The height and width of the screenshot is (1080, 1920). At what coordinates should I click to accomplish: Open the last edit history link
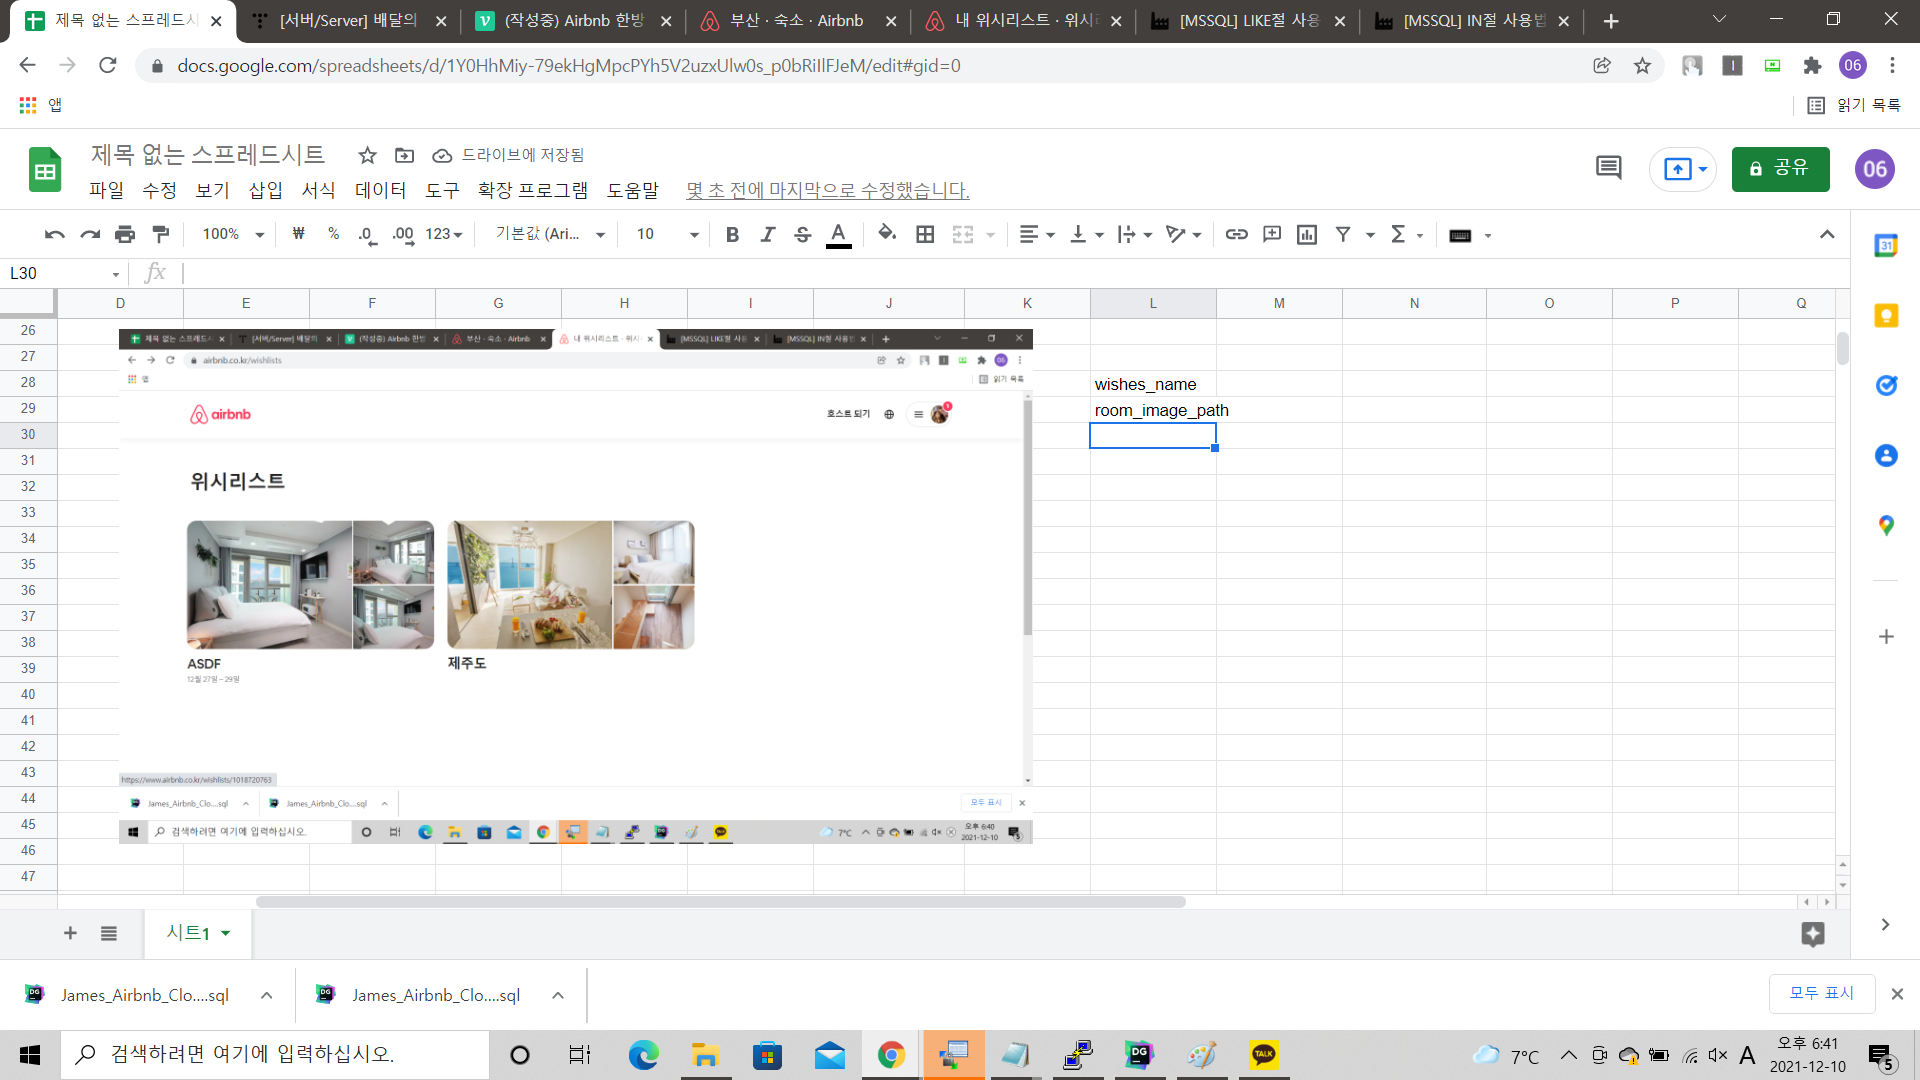827,190
